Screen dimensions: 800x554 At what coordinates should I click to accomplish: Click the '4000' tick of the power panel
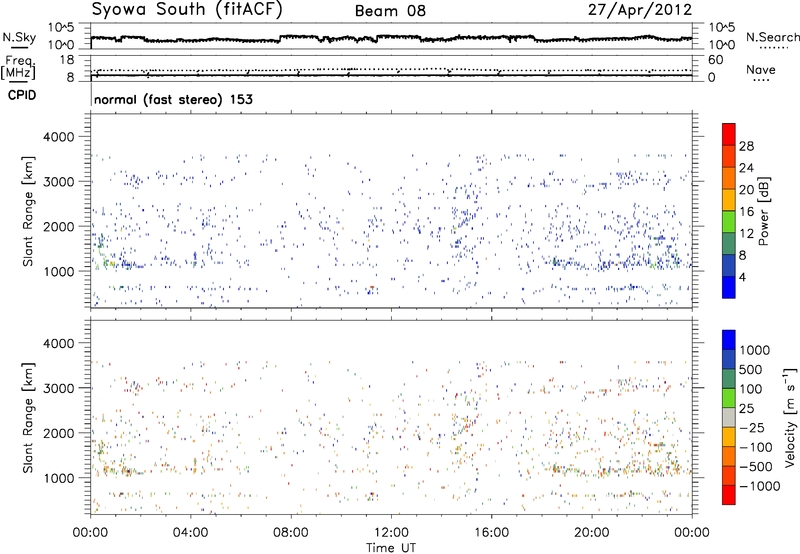pos(58,137)
